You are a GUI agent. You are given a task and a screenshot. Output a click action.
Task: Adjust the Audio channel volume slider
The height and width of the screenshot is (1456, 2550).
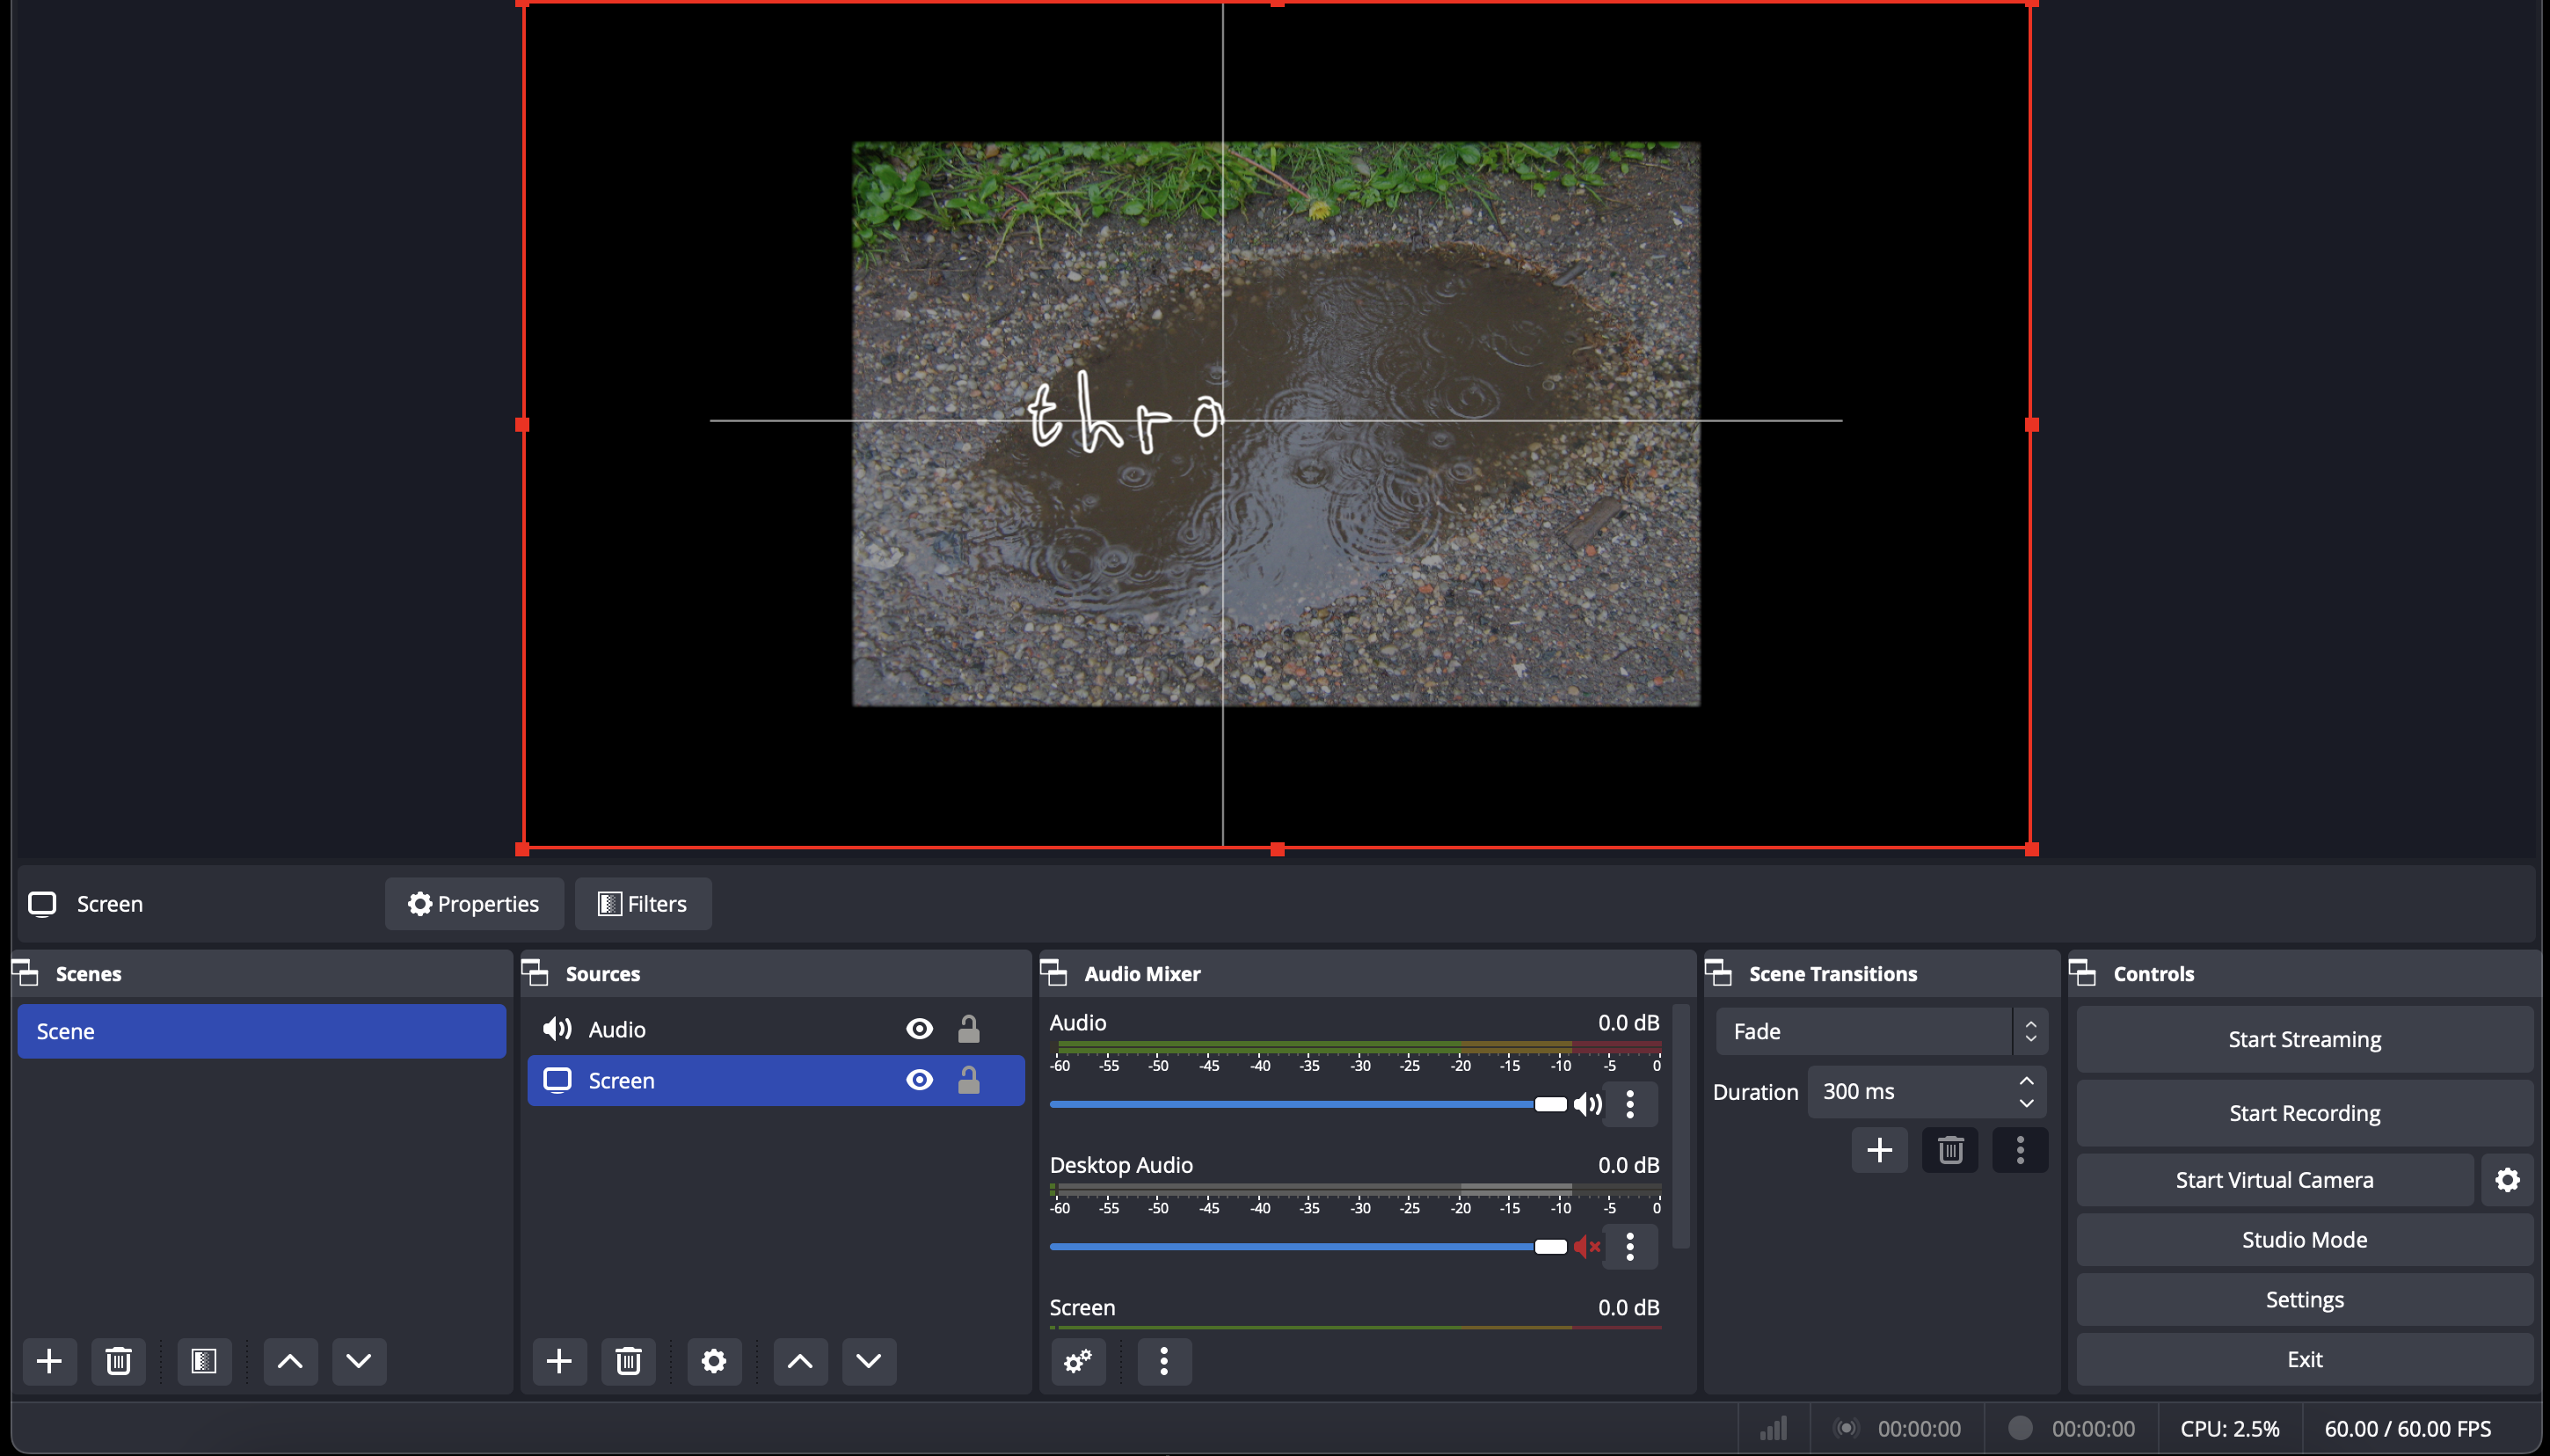pos(1308,1104)
